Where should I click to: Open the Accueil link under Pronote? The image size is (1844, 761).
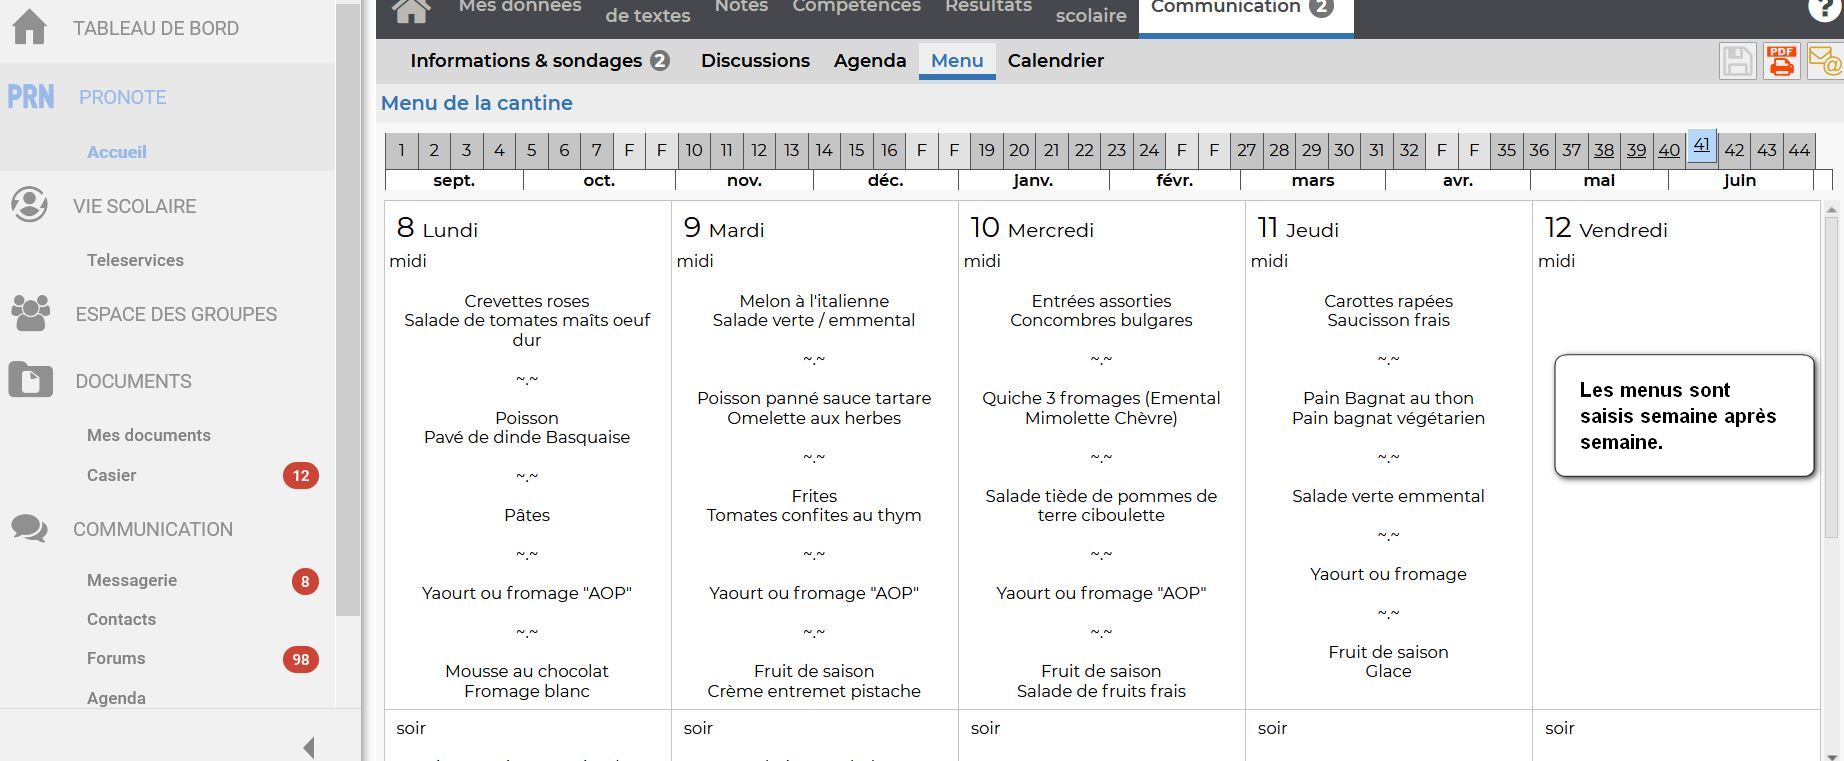pyautogui.click(x=116, y=152)
